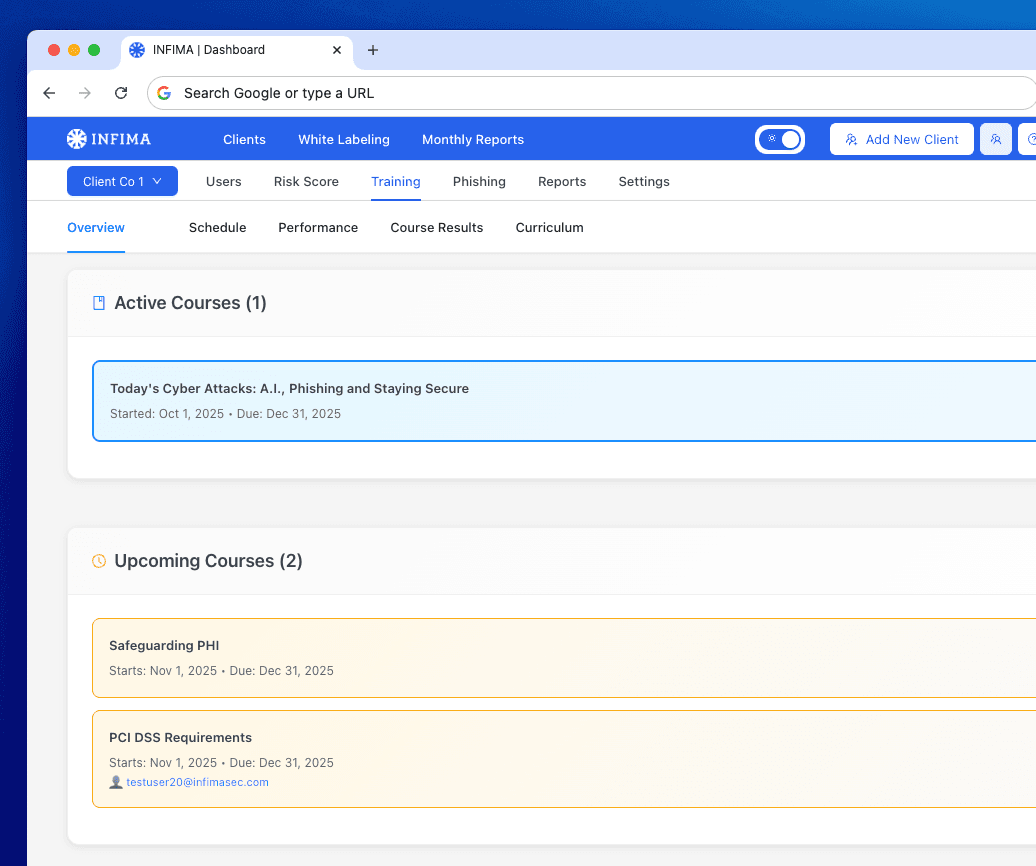
Task: Close the INFIMA Dashboard browser tab
Action: (x=337, y=50)
